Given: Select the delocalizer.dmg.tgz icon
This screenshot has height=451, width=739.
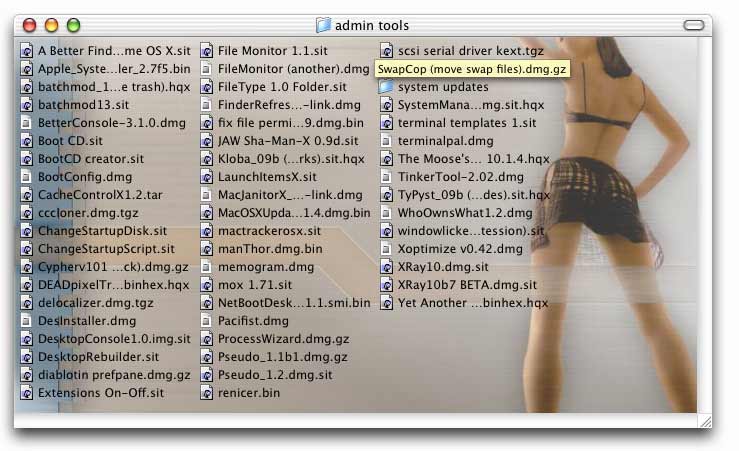Looking at the screenshot, I should click(x=27, y=303).
